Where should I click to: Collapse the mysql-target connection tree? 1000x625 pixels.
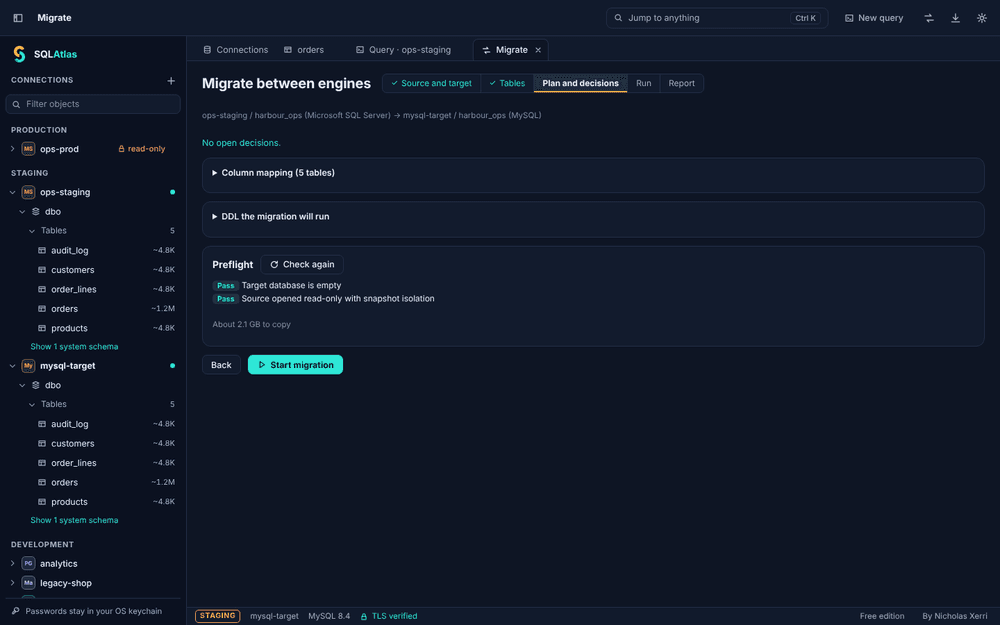click(x=12, y=366)
